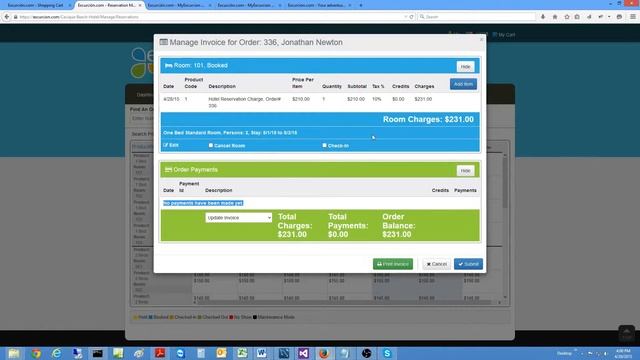Click the Add Item button
The width and height of the screenshot is (640, 360).
[463, 84]
